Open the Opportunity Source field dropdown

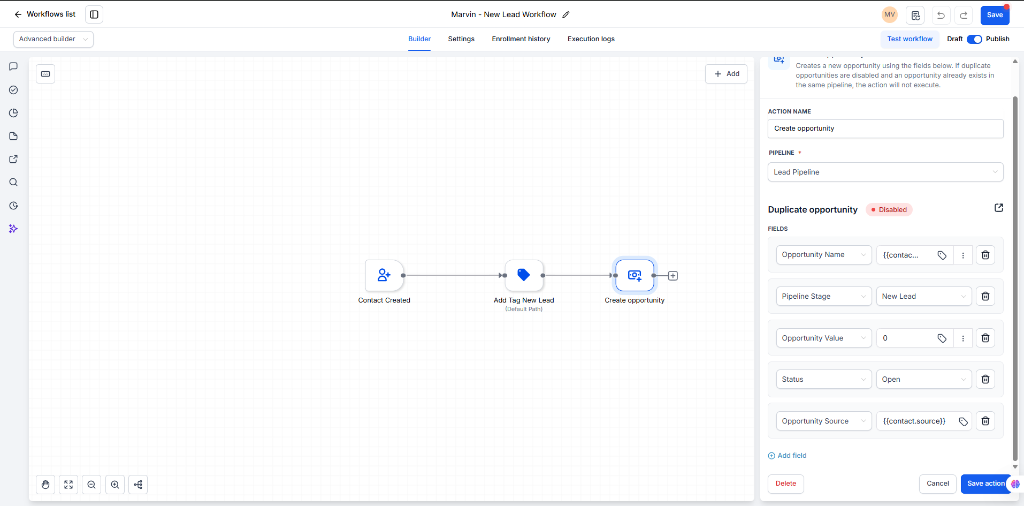[x=824, y=421]
